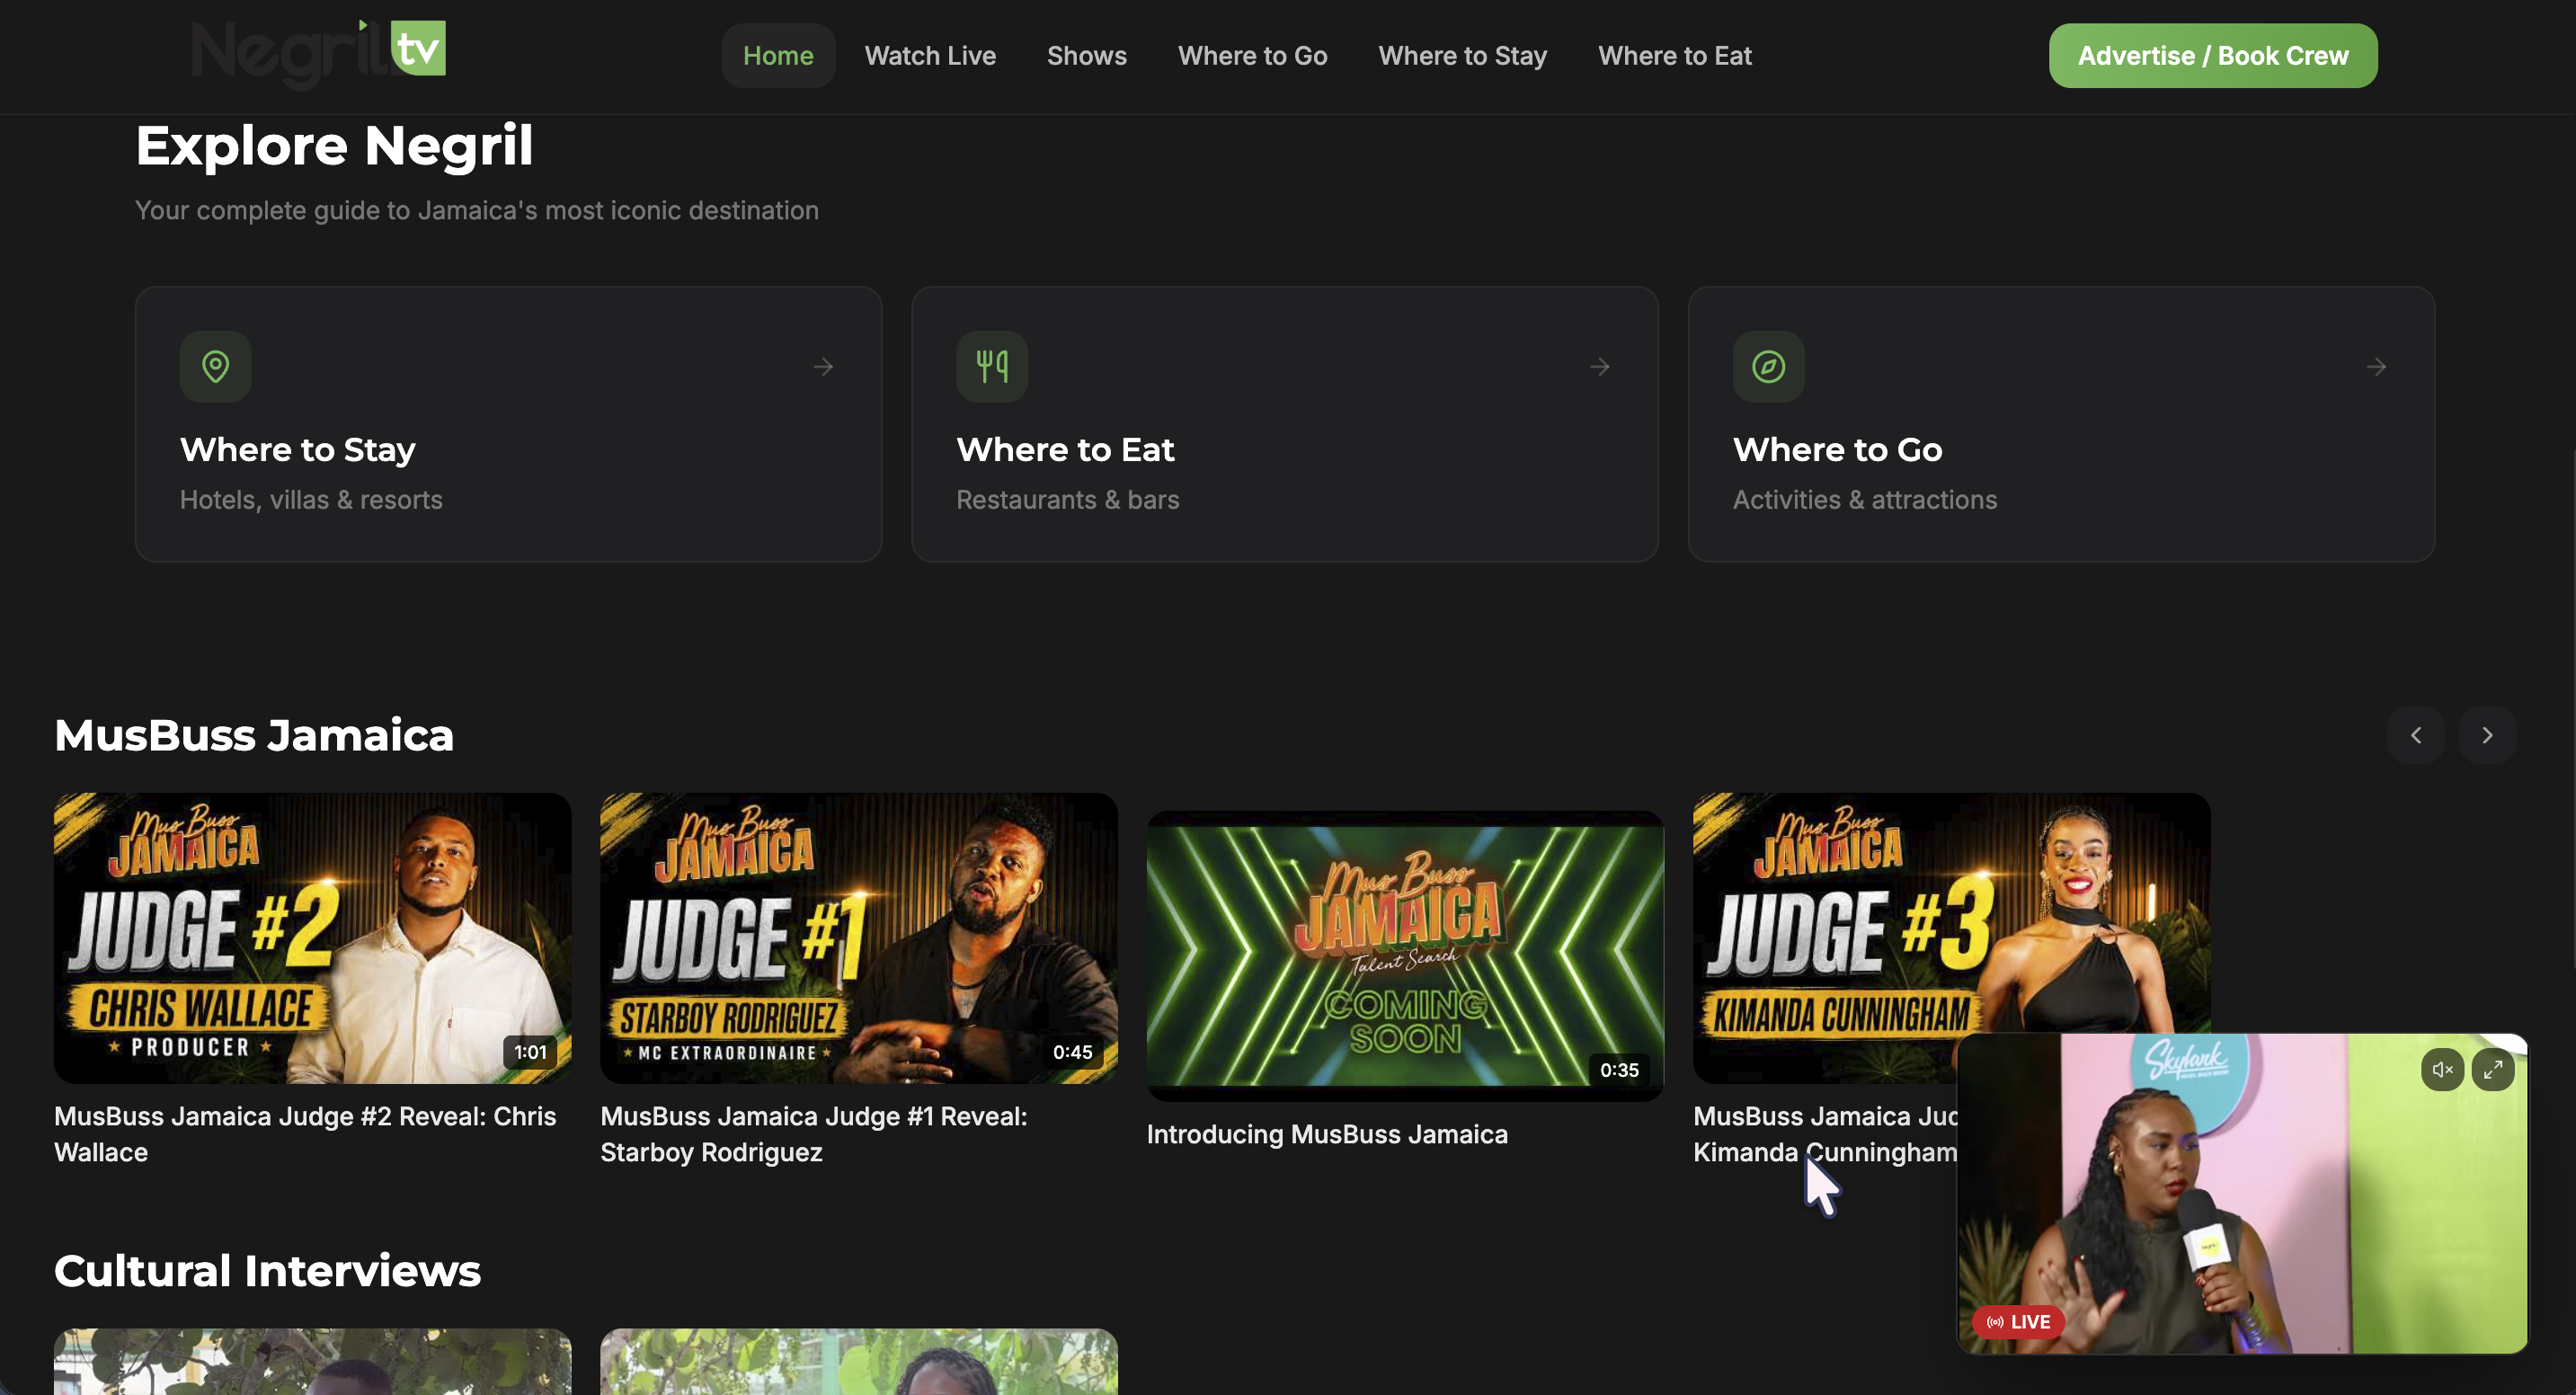The image size is (2576, 1395).
Task: Play the Judge #2 Chris Wallace thumbnail
Action: 313,938
